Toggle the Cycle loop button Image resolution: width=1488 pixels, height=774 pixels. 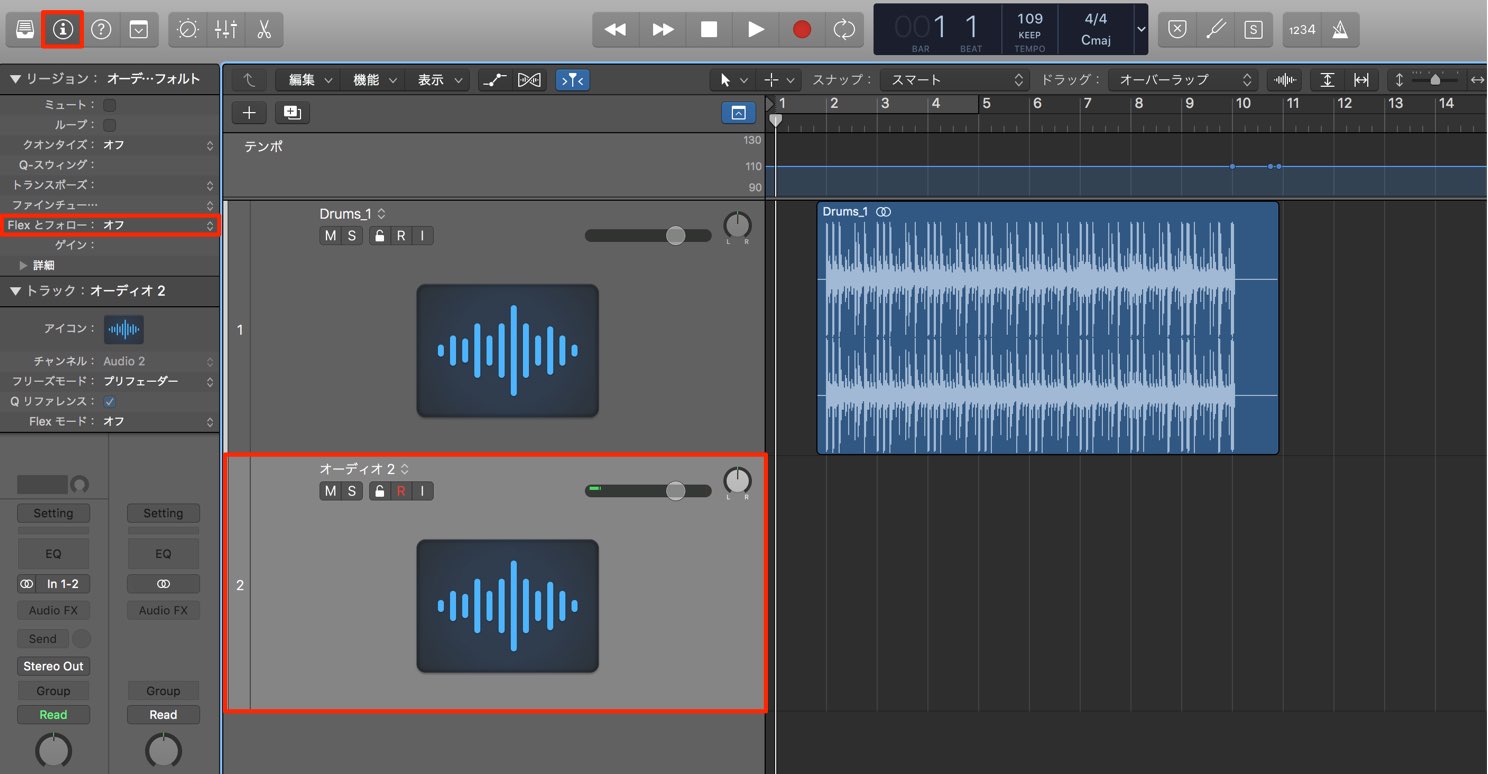pyautogui.click(x=845, y=30)
